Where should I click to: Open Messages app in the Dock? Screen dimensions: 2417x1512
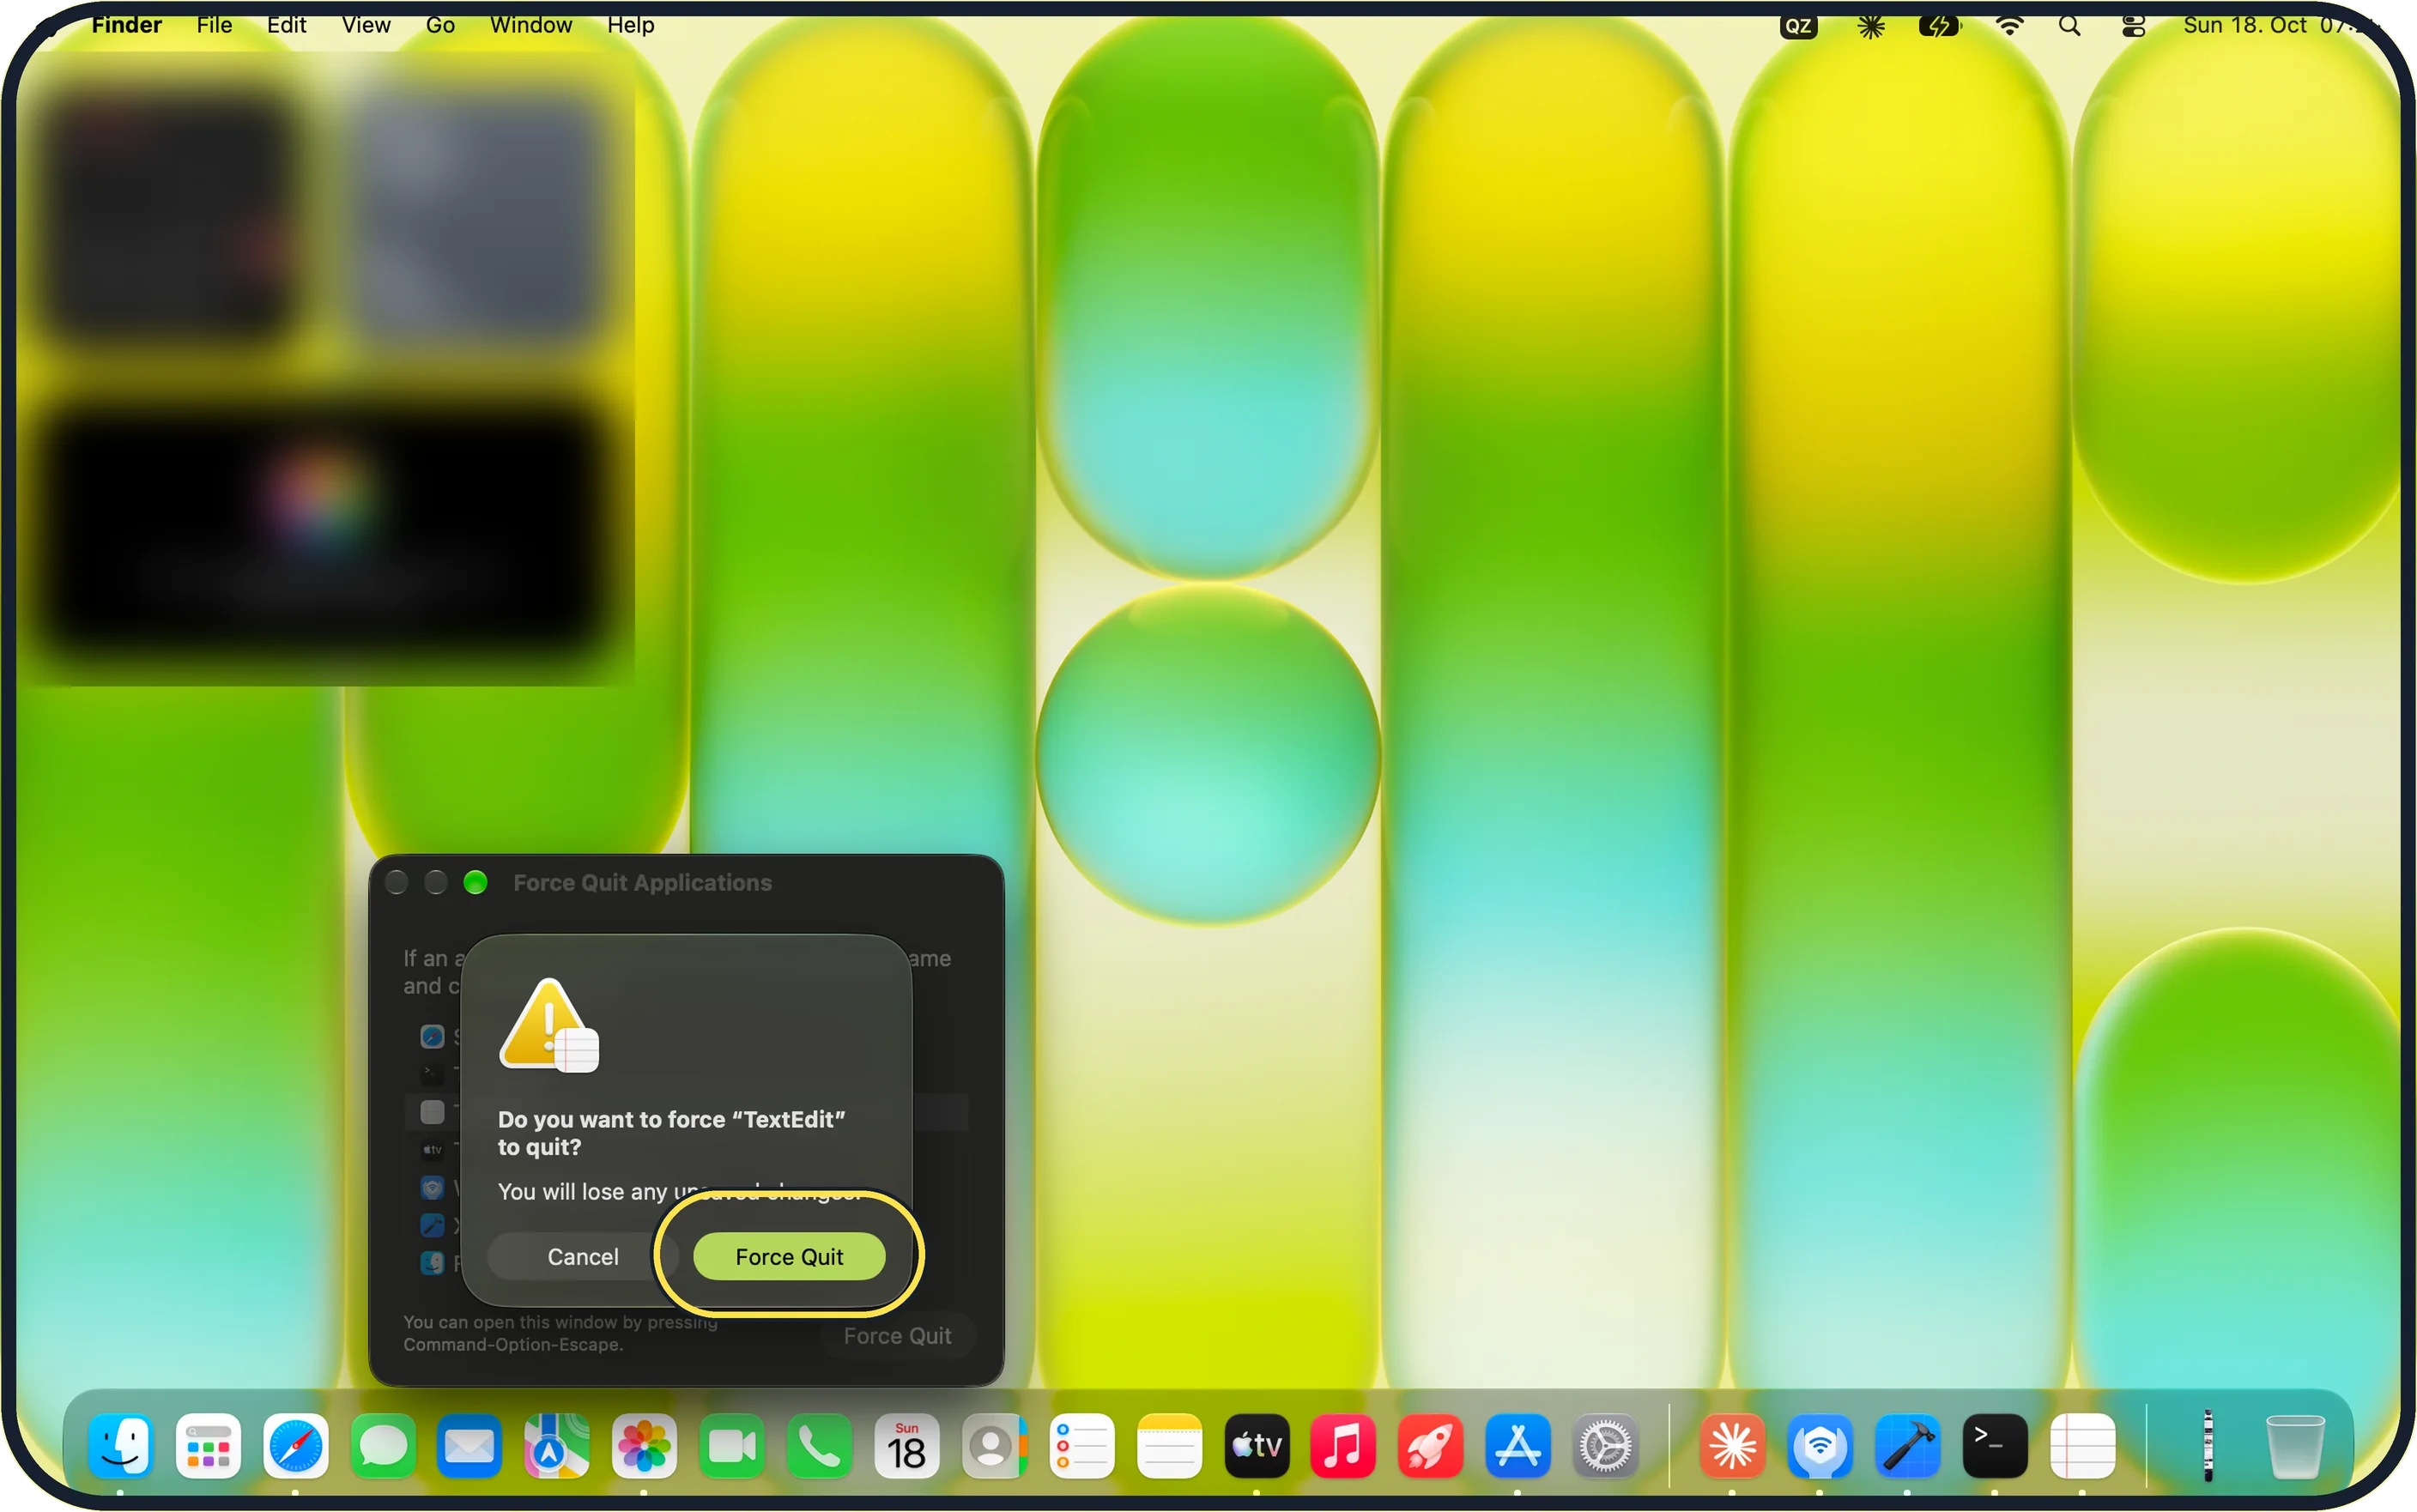pyautogui.click(x=383, y=1446)
